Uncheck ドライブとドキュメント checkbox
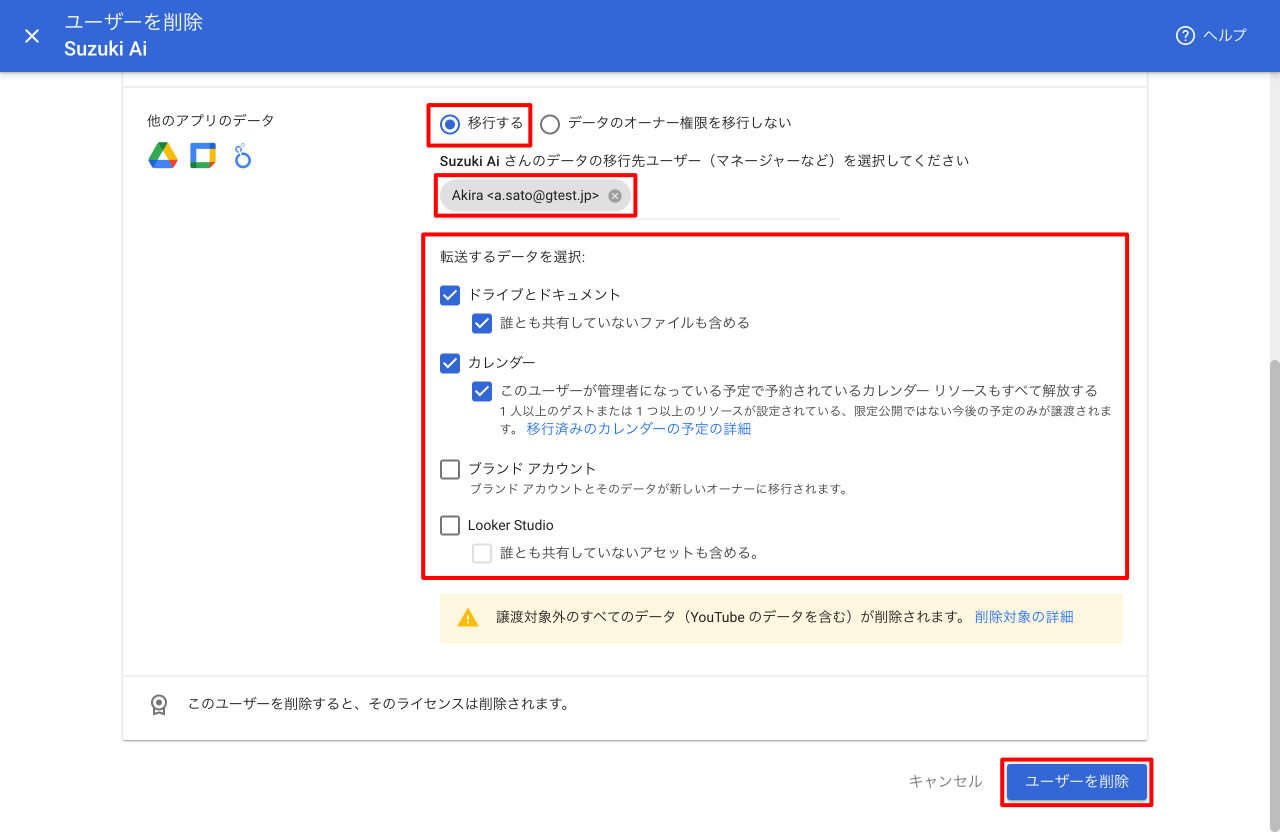Image resolution: width=1280 pixels, height=832 pixels. click(450, 295)
